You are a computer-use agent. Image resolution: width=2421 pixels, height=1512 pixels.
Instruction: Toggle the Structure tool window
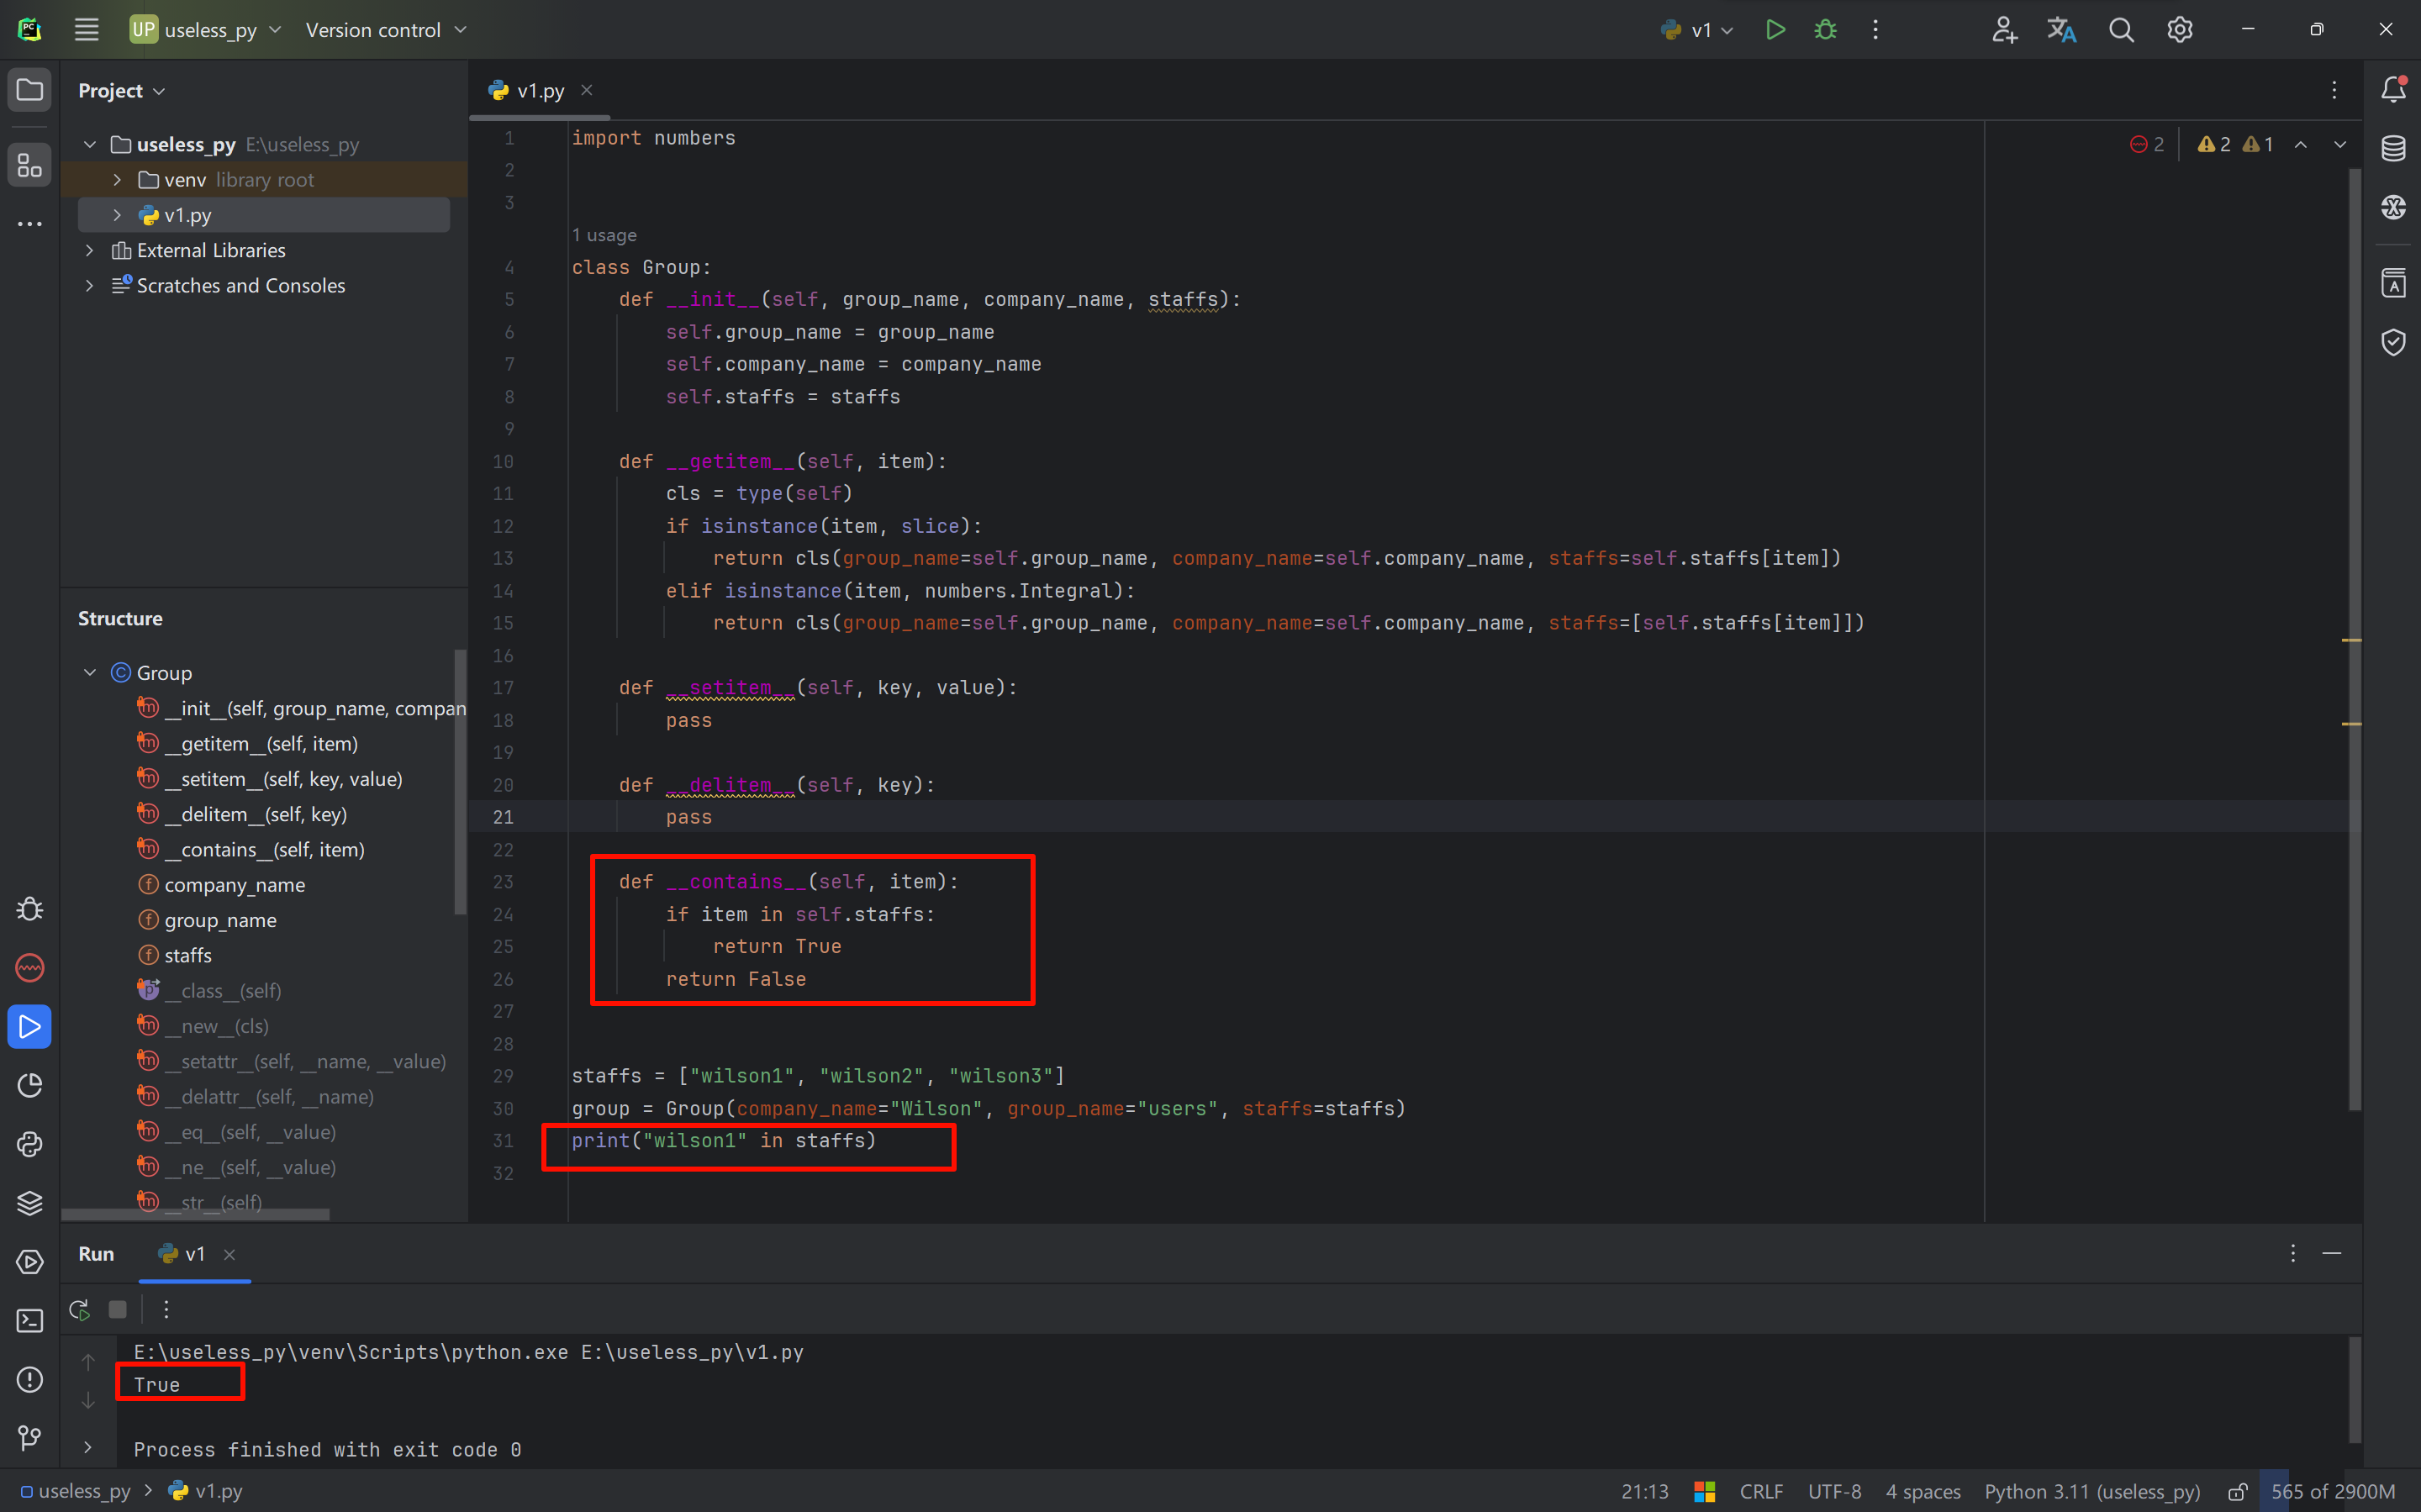point(30,165)
